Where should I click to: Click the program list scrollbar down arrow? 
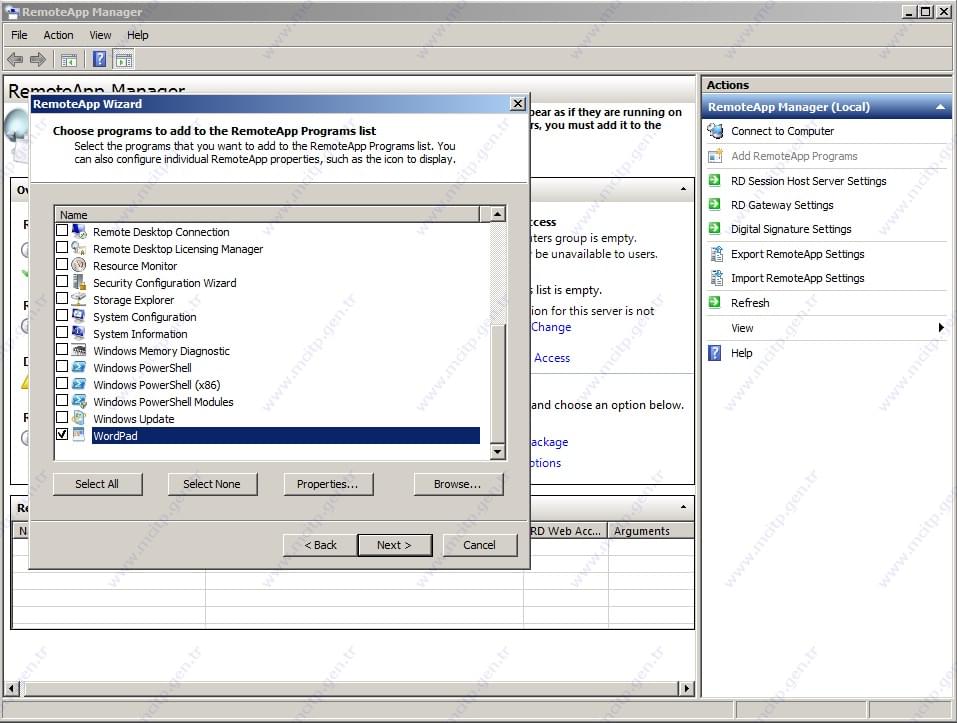pyautogui.click(x=497, y=451)
